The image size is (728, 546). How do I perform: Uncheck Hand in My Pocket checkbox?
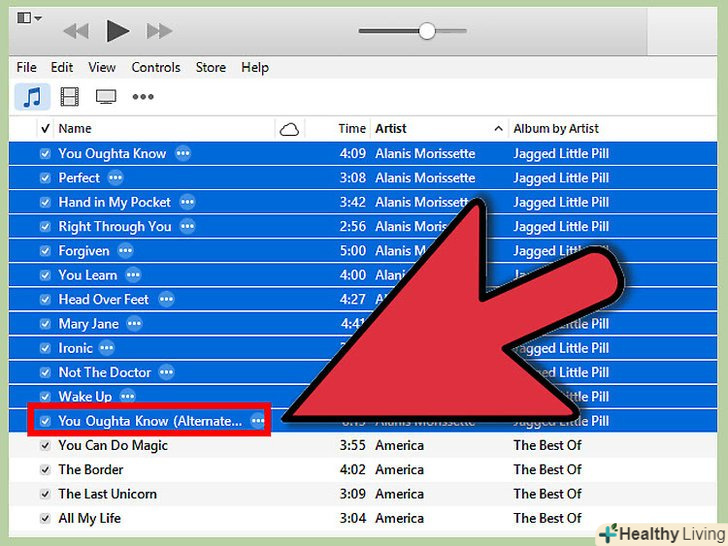[x=45, y=202]
